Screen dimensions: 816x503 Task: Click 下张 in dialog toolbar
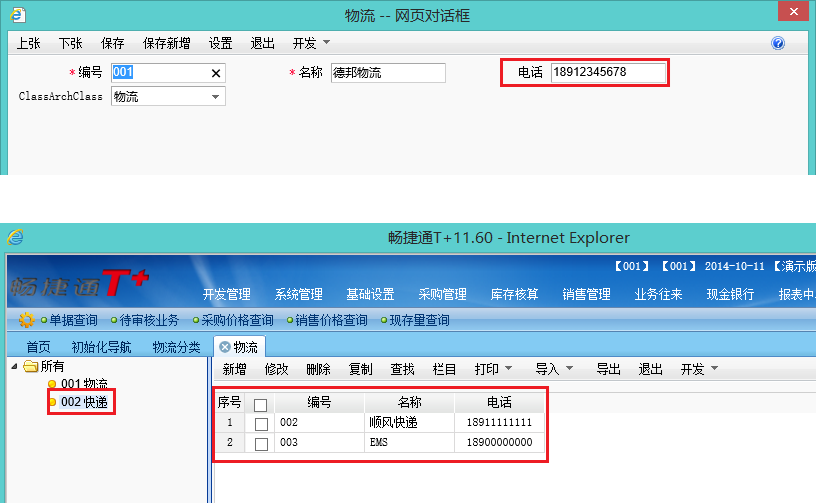pos(70,43)
